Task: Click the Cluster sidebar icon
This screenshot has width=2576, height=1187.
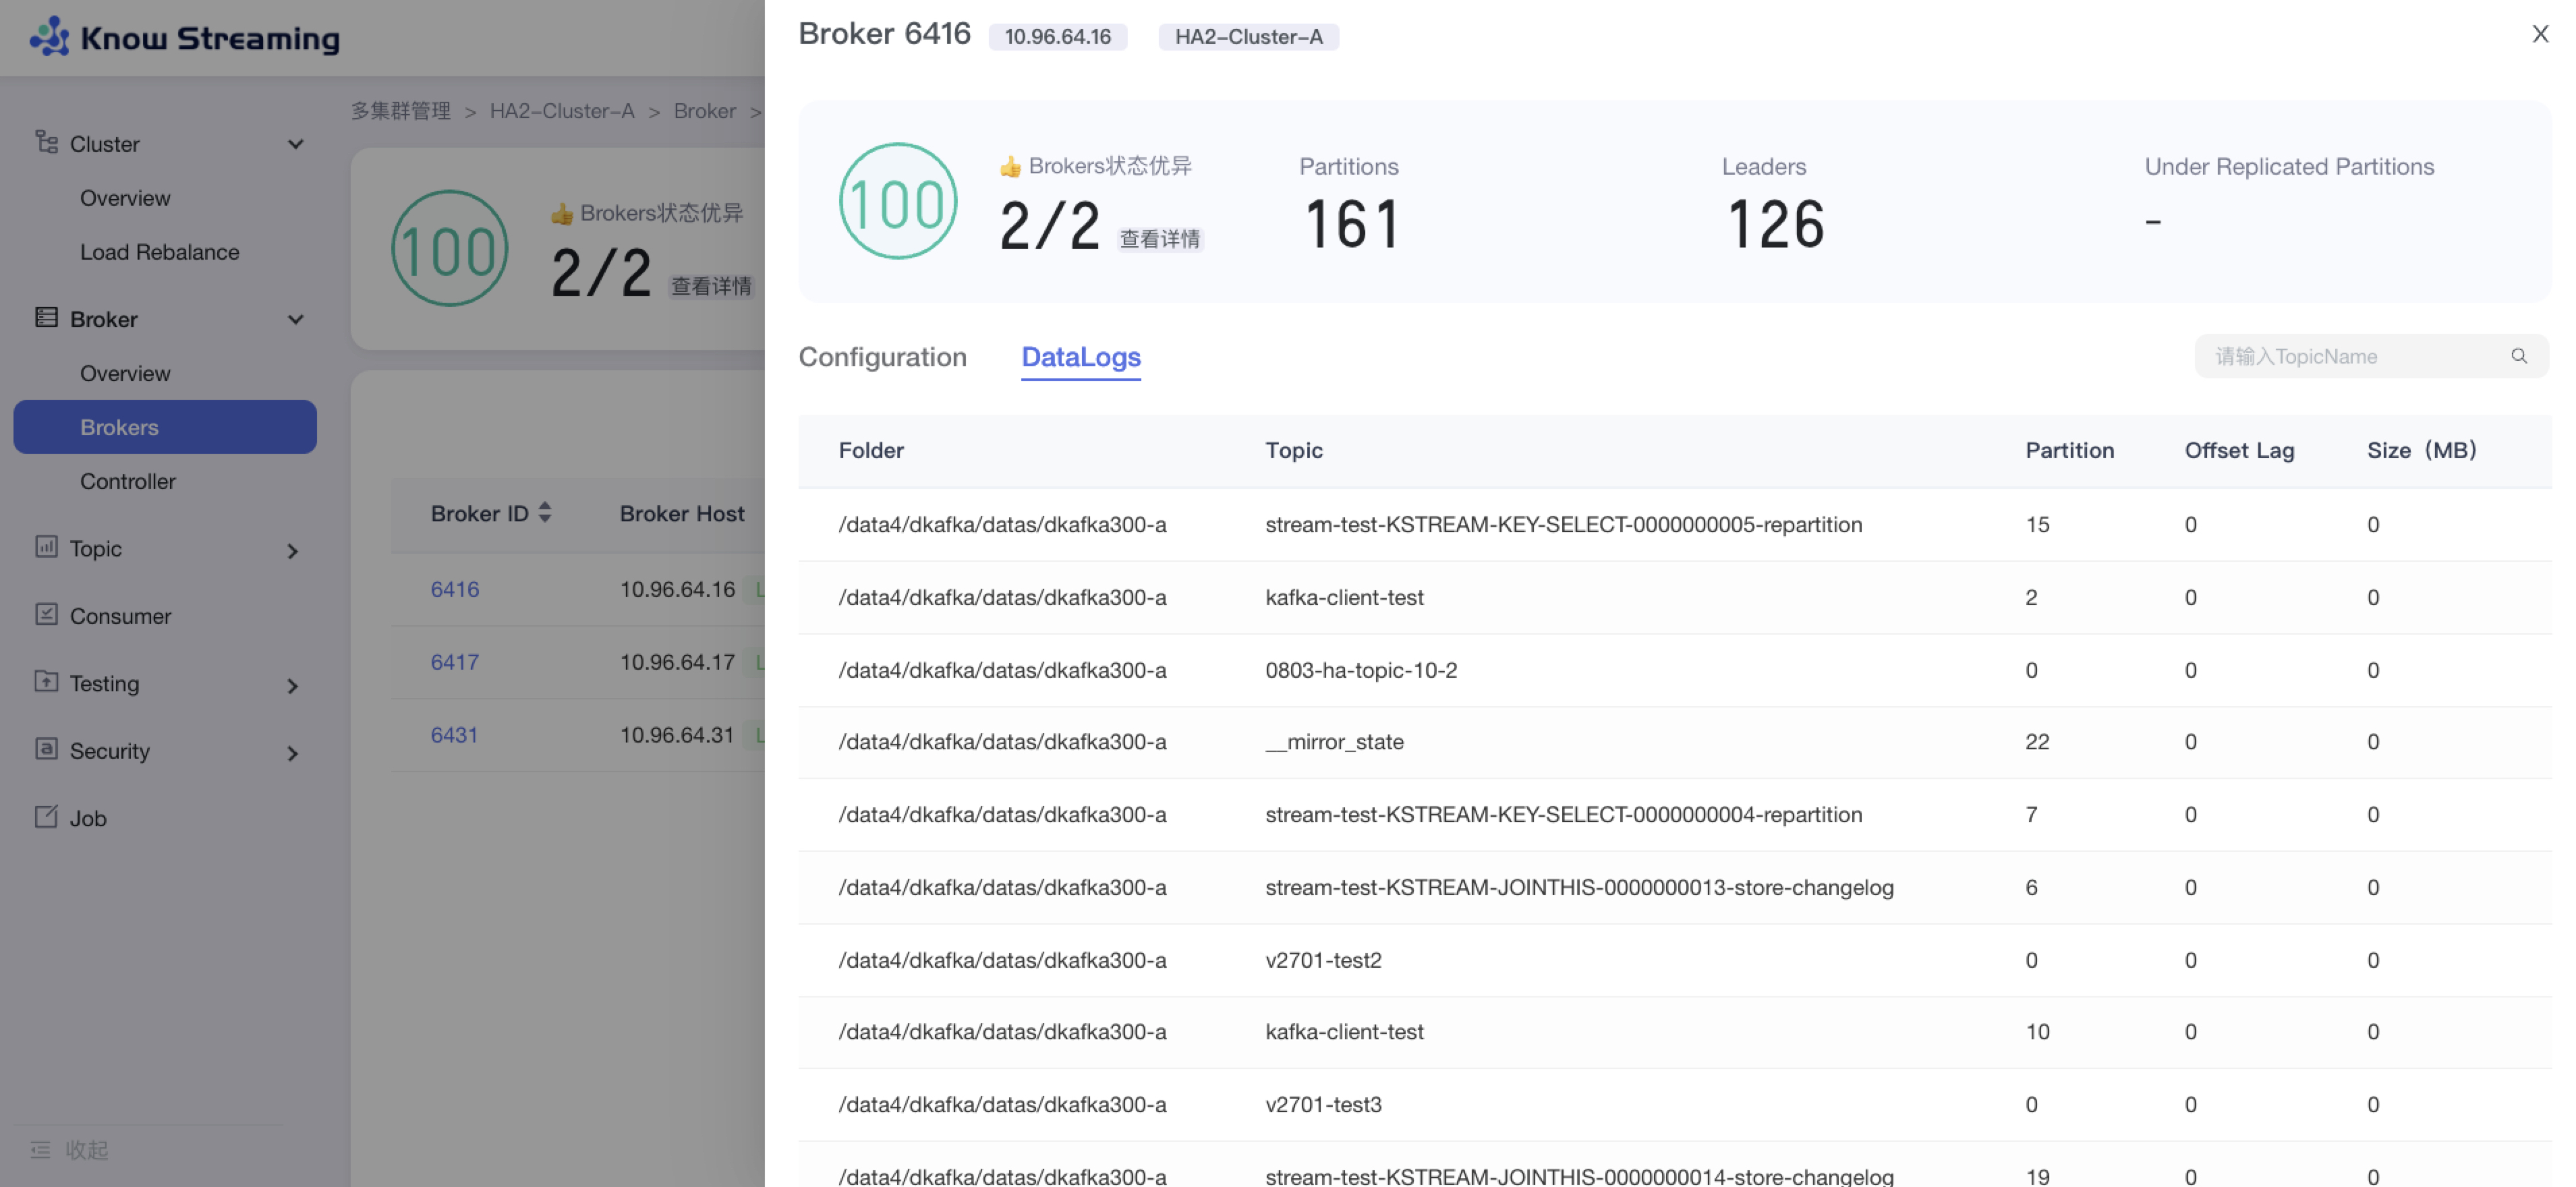Action: coord(46,142)
